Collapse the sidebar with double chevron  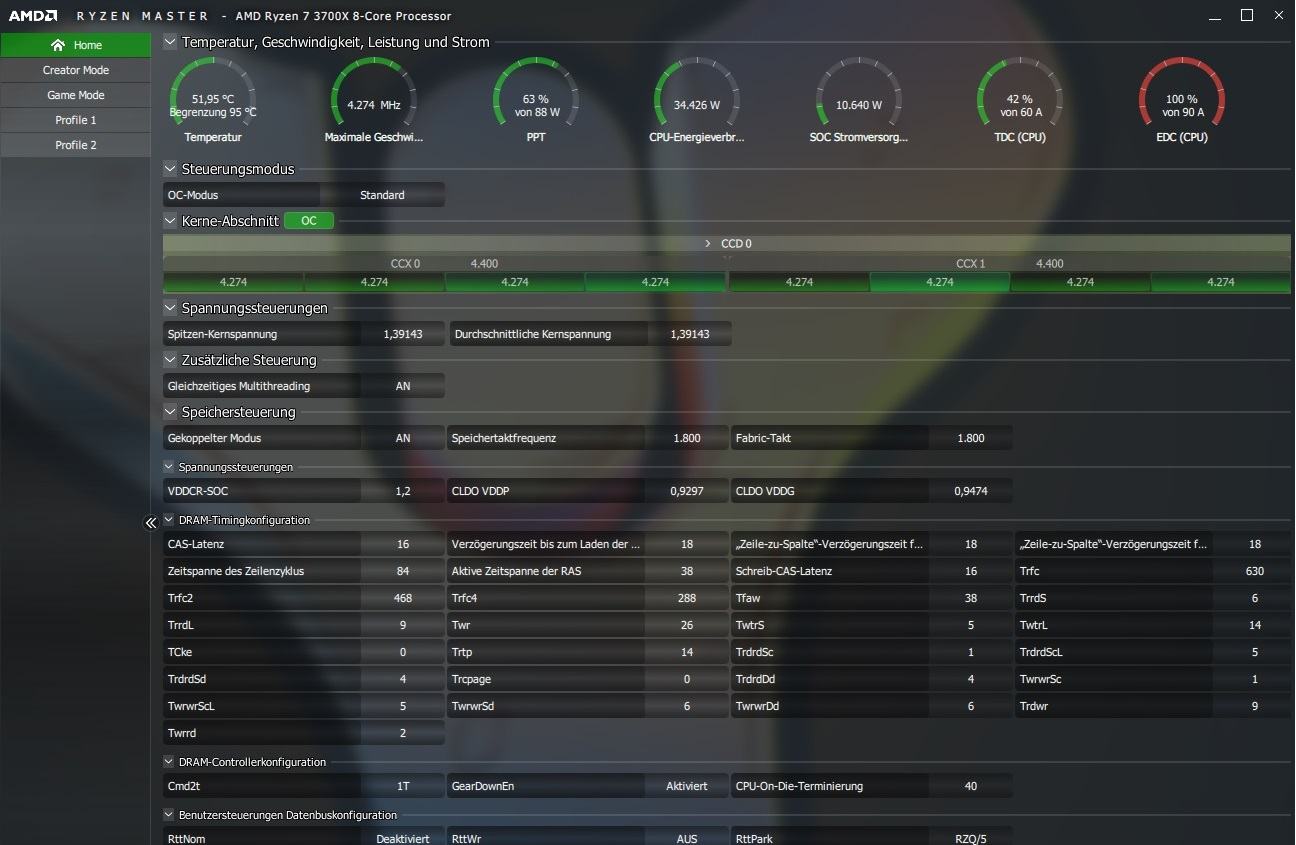[151, 522]
